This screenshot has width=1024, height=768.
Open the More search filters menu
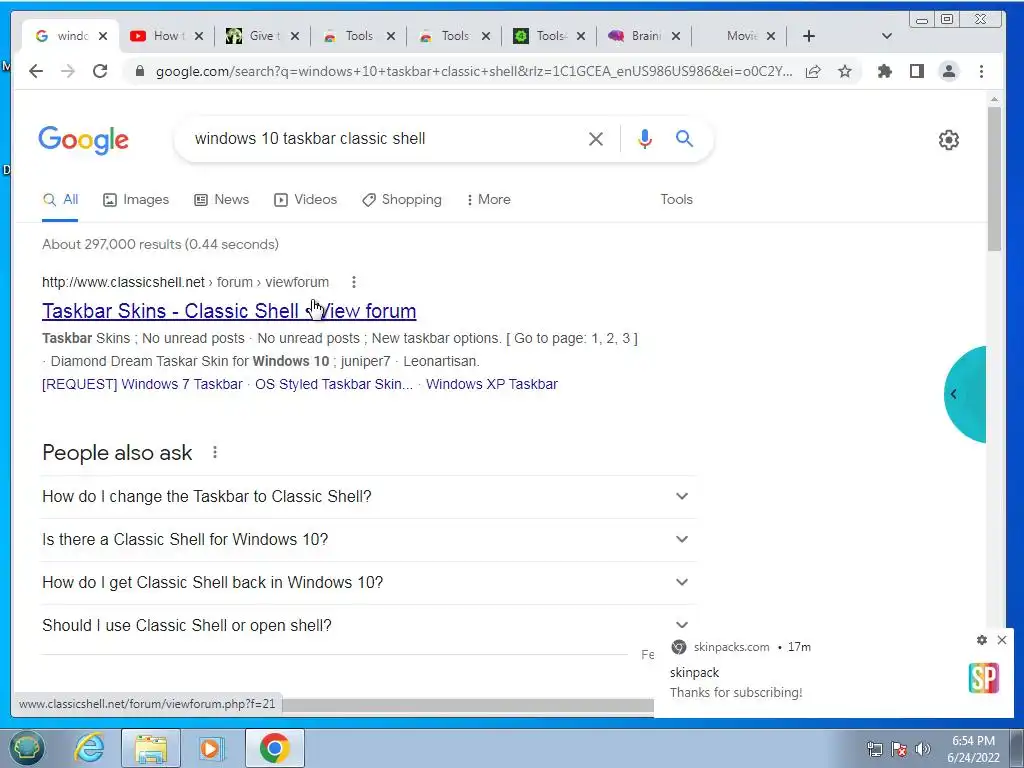[x=488, y=199]
